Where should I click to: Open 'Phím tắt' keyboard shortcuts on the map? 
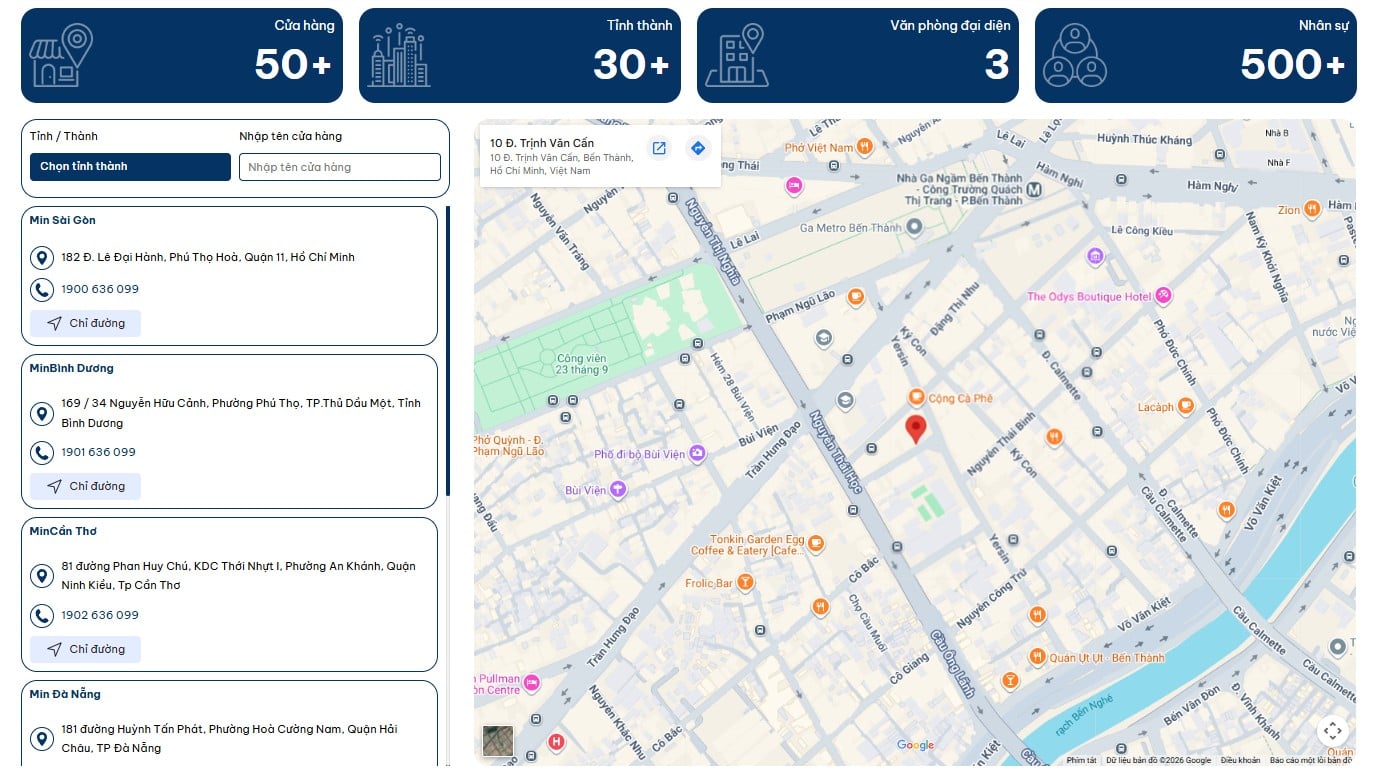tap(1081, 761)
